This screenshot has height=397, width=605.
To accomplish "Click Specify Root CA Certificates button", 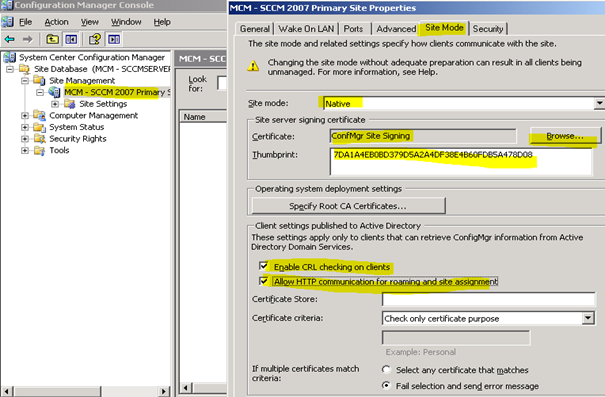I will [348, 206].
